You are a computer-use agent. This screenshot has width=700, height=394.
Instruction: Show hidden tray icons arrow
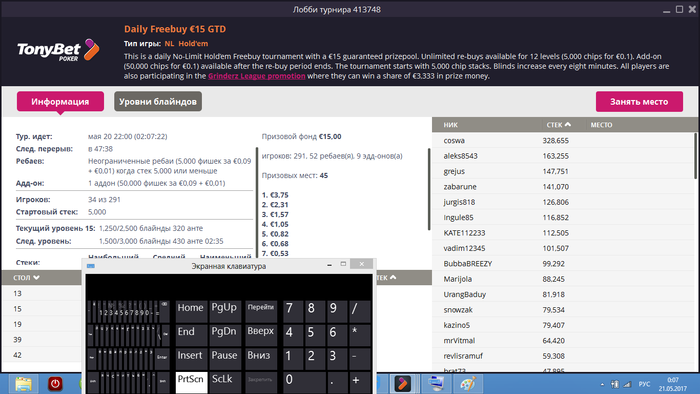coord(602,384)
